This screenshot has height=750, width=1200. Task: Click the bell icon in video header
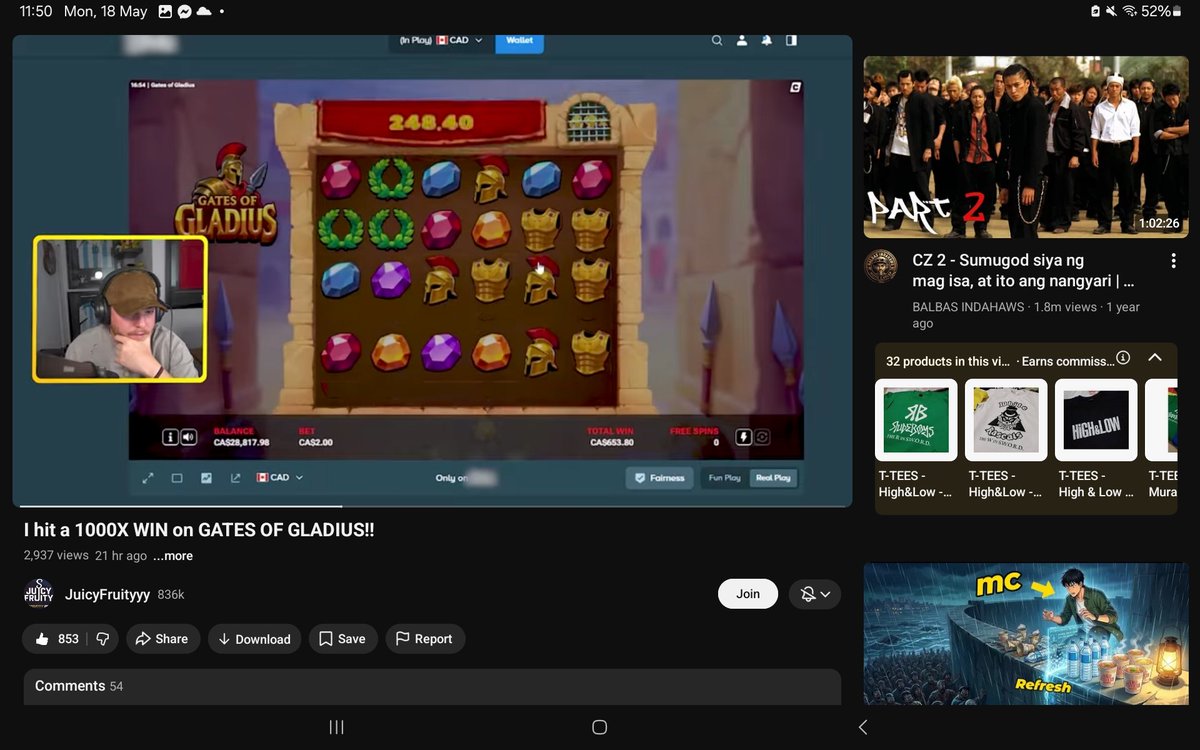click(x=767, y=41)
